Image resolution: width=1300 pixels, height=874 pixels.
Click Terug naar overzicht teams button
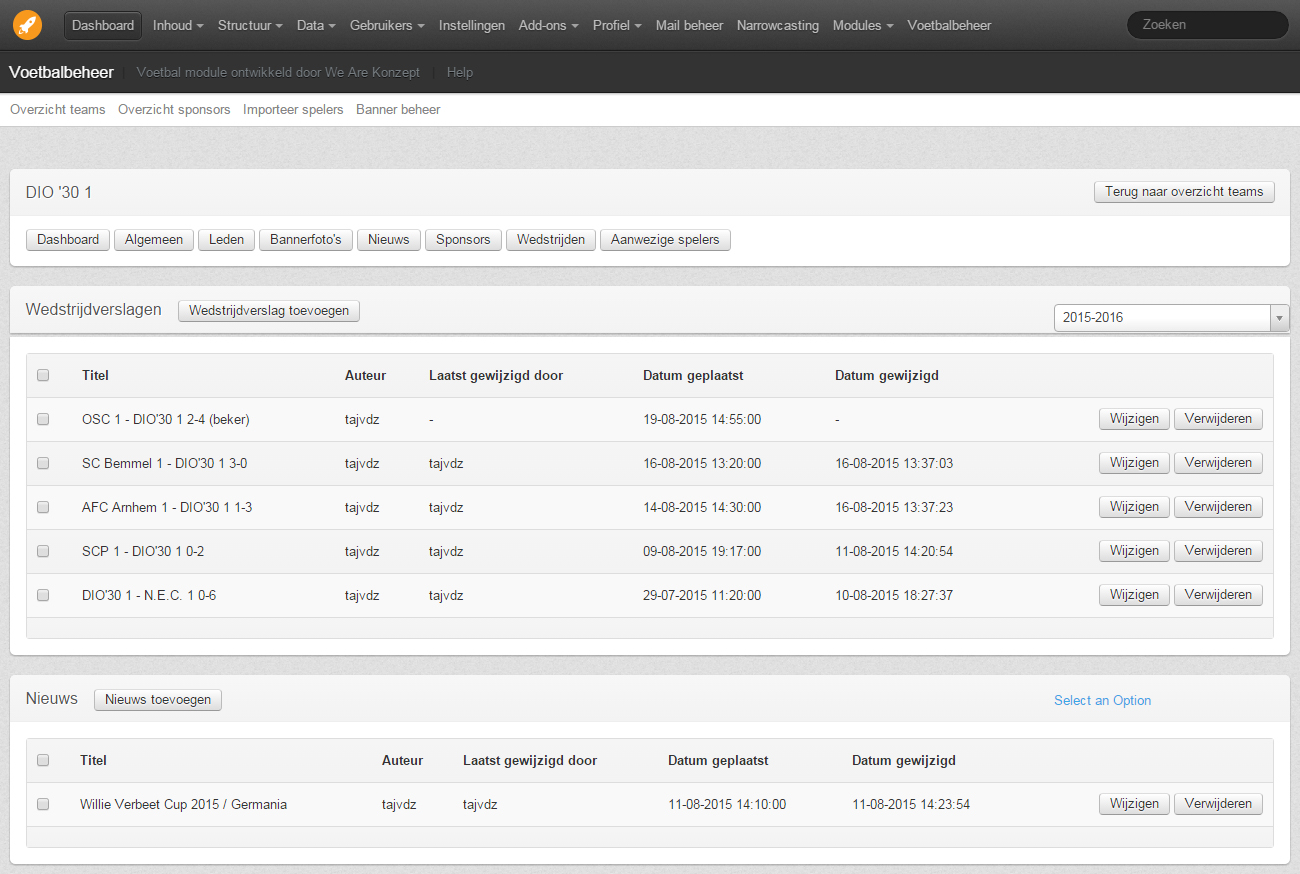(x=1184, y=192)
